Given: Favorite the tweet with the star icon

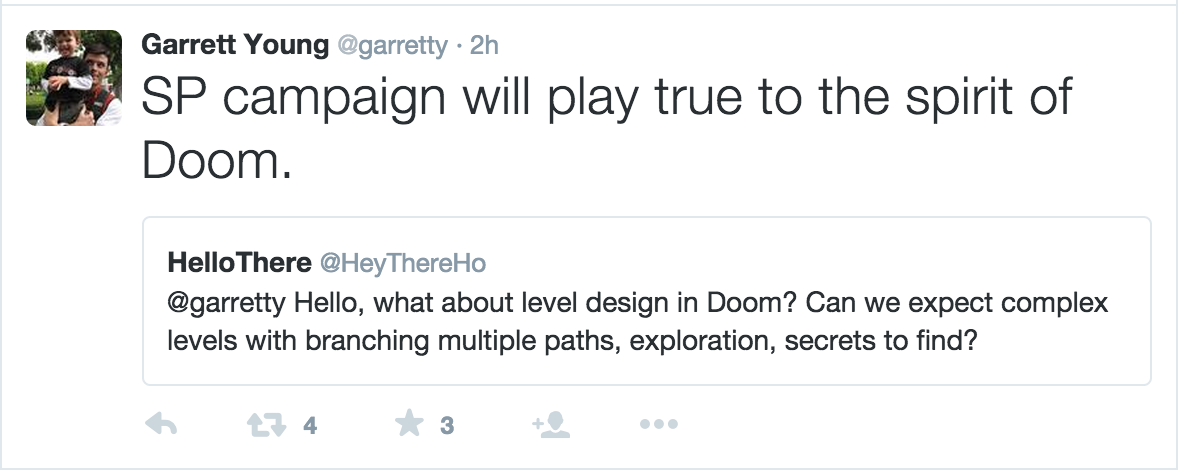Looking at the screenshot, I should click(409, 425).
